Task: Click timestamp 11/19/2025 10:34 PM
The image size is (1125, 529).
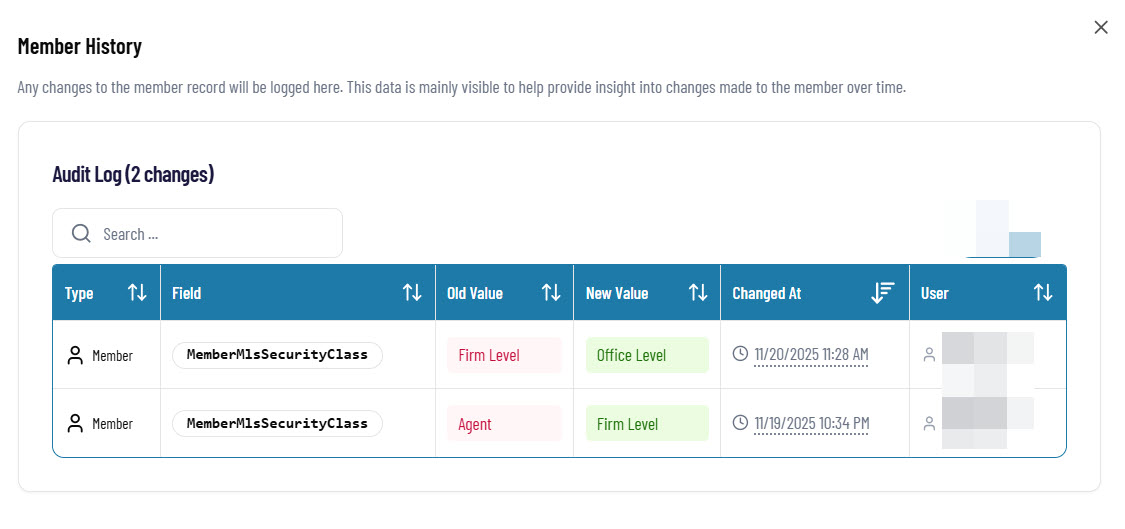Action: pyautogui.click(x=811, y=423)
